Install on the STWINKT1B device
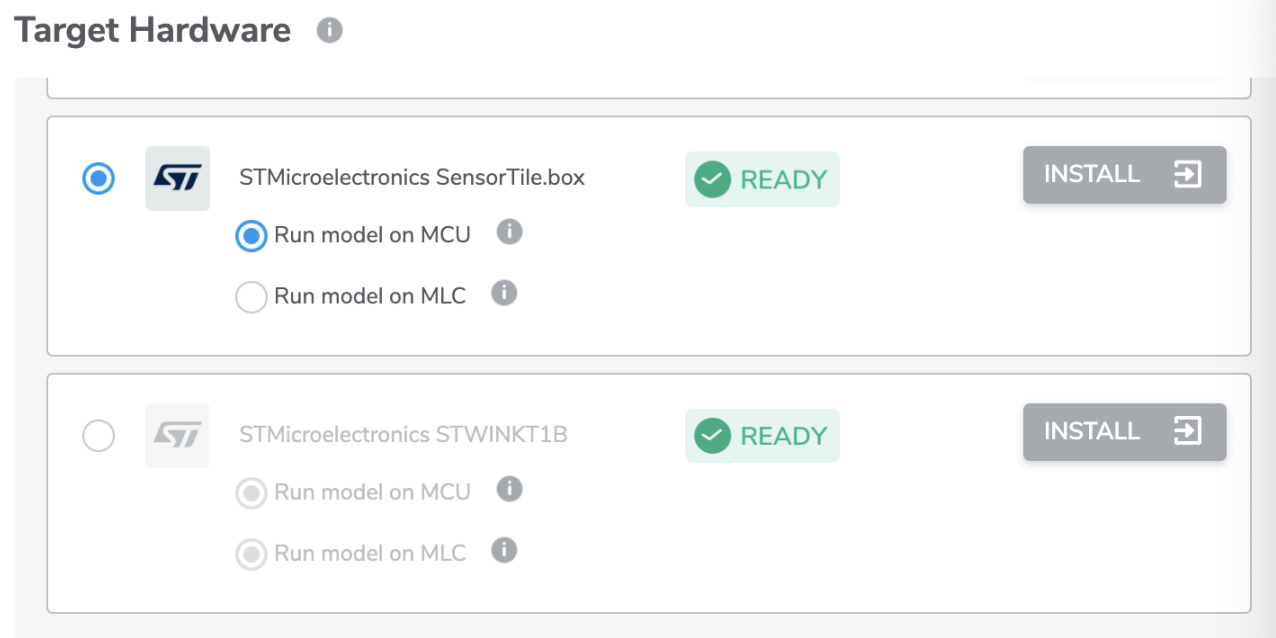 (1124, 432)
